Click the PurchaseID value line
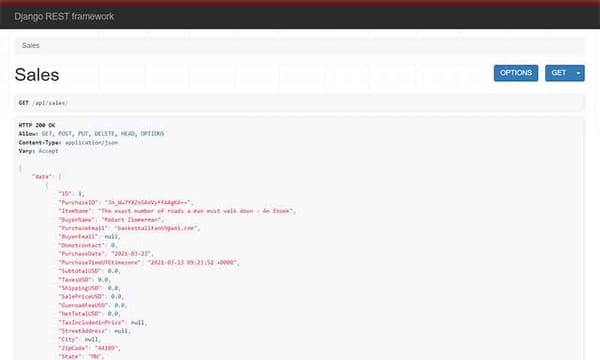 [x=126, y=202]
